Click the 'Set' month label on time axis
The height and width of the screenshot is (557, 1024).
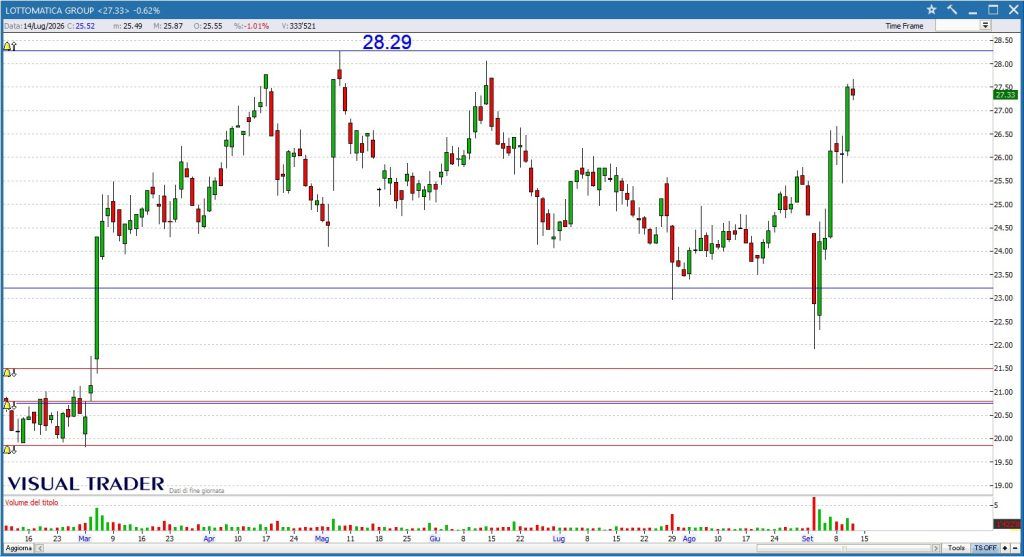click(808, 539)
